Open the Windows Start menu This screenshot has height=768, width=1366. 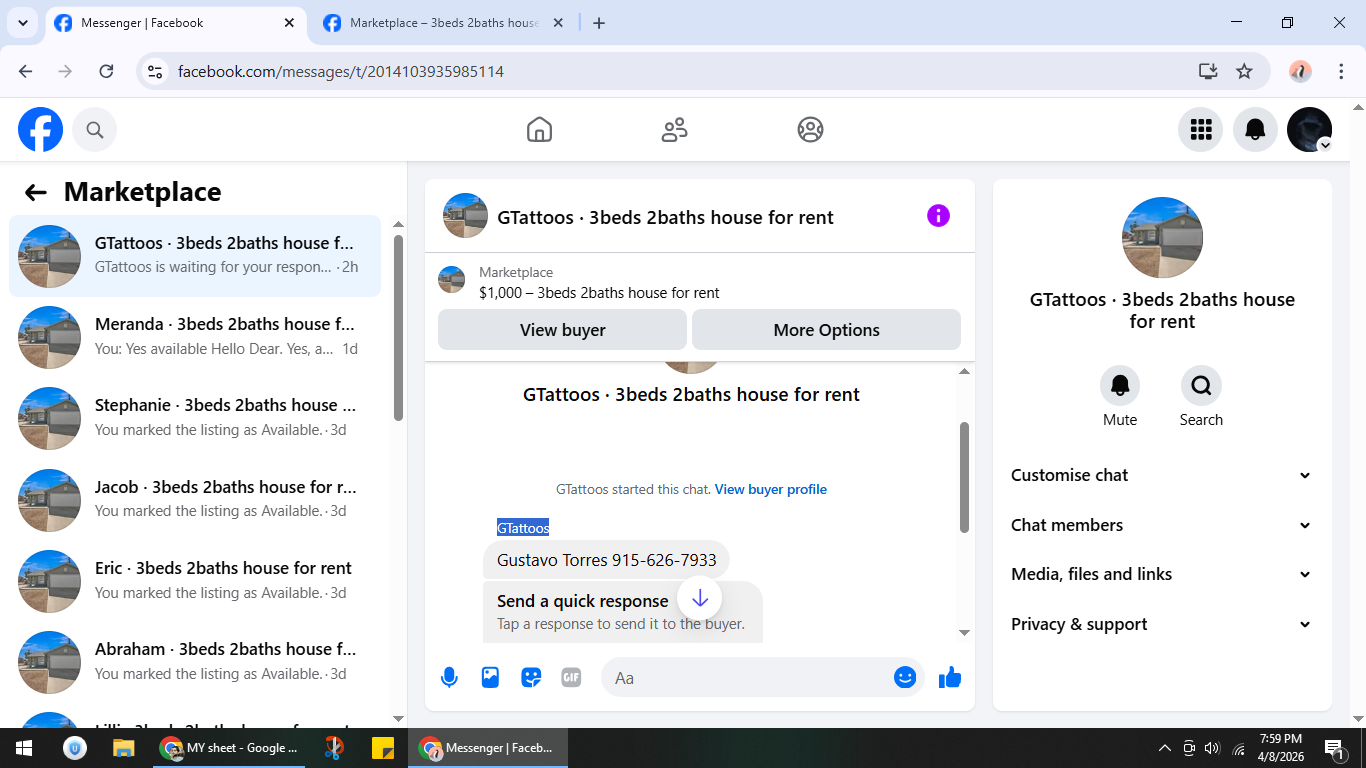tap(24, 748)
